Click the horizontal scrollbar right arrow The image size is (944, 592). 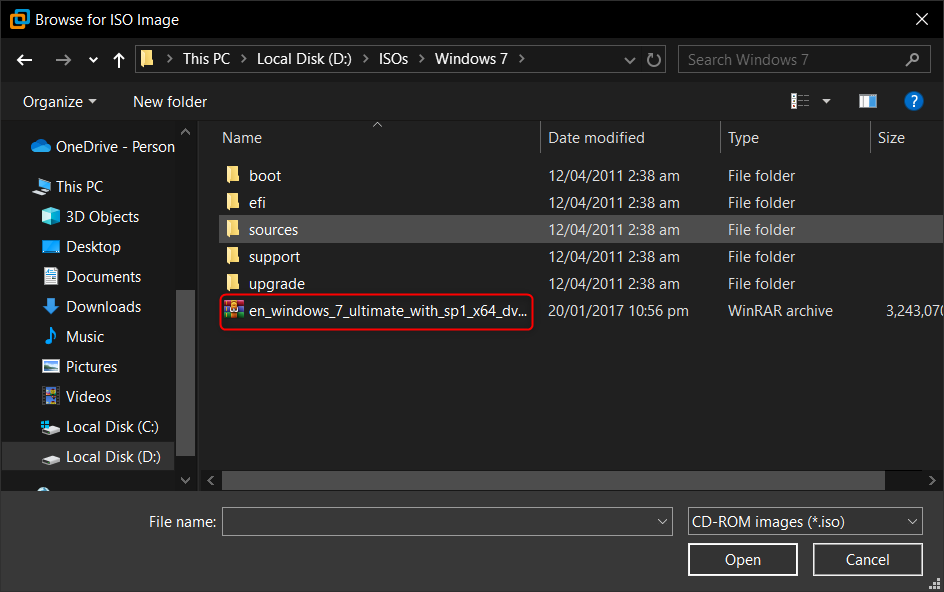[x=932, y=481]
